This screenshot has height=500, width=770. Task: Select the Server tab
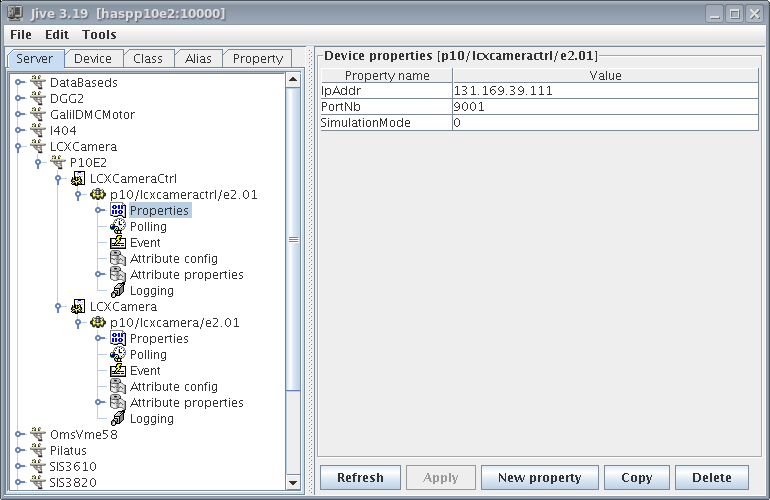(35, 58)
